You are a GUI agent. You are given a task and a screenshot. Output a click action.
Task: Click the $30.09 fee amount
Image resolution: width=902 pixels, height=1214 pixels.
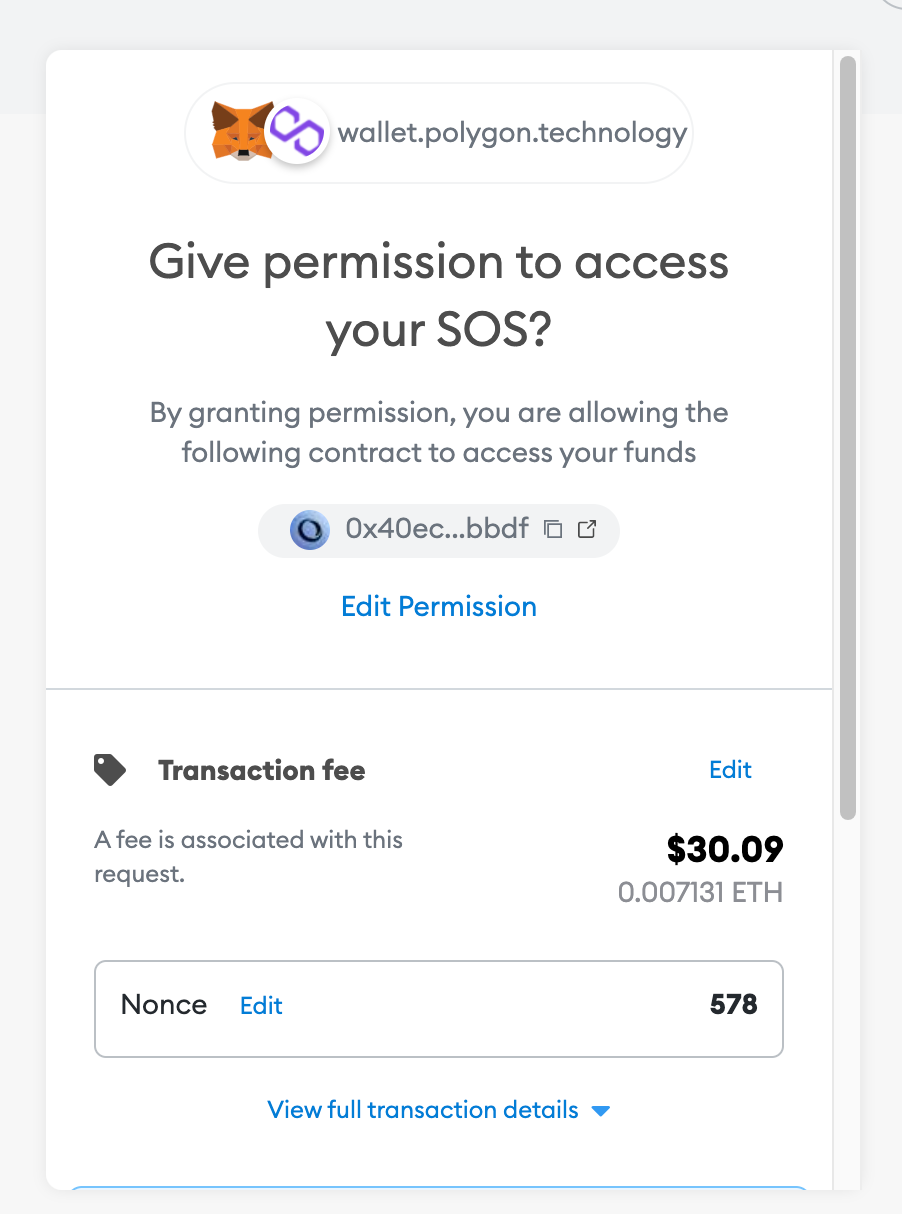pyautogui.click(x=725, y=849)
